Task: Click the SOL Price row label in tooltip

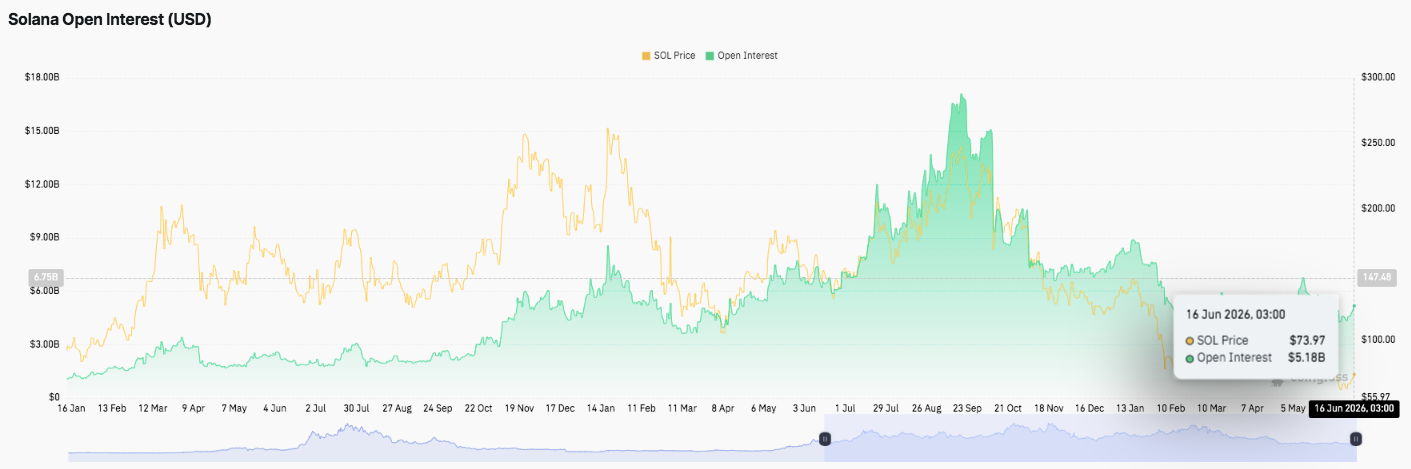Action: coord(1222,340)
